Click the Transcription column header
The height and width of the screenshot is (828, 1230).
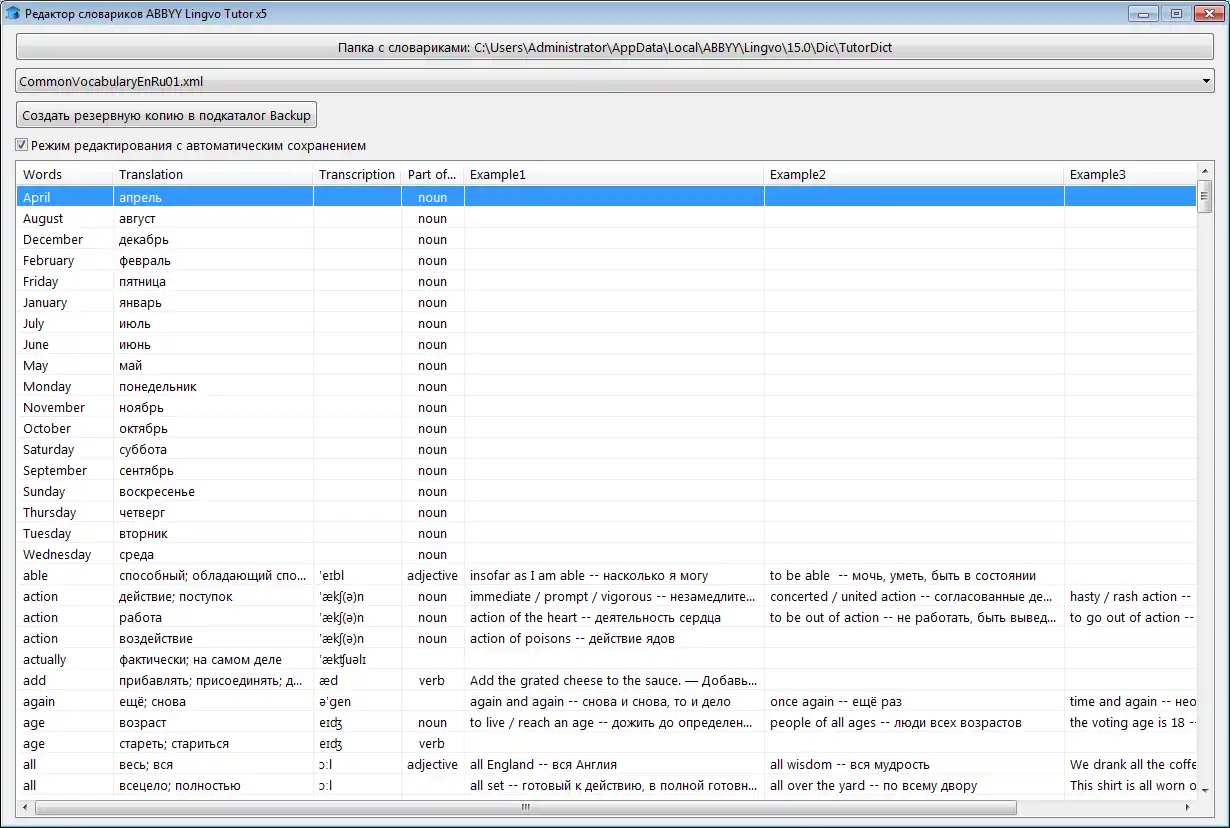coord(357,174)
